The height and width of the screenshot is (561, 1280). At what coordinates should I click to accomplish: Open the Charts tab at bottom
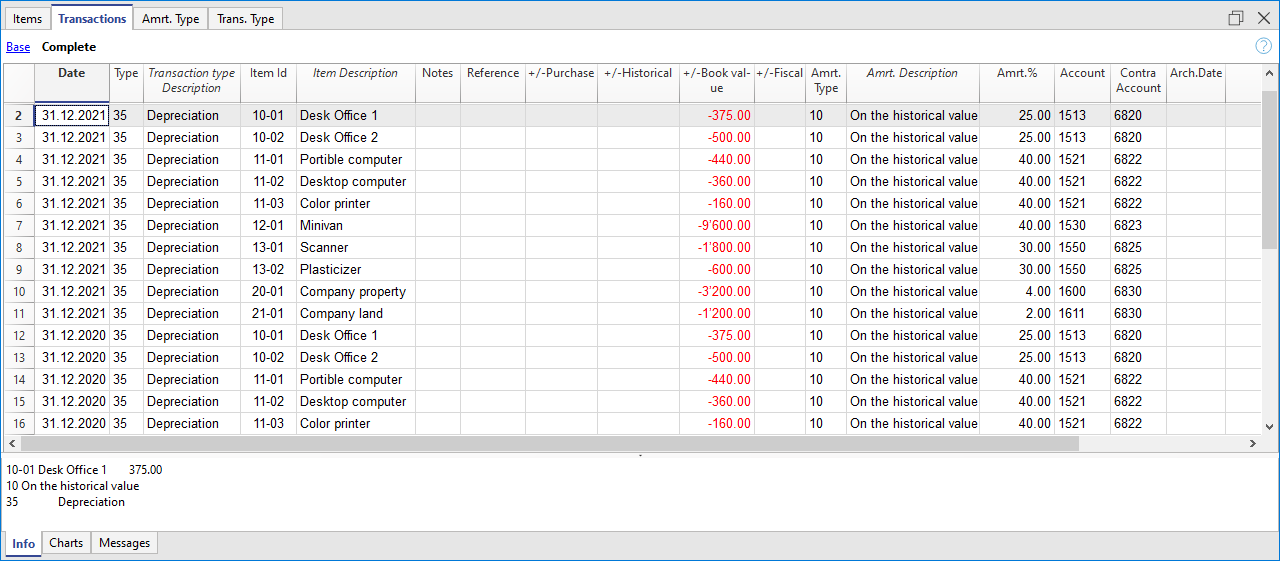(x=66, y=543)
